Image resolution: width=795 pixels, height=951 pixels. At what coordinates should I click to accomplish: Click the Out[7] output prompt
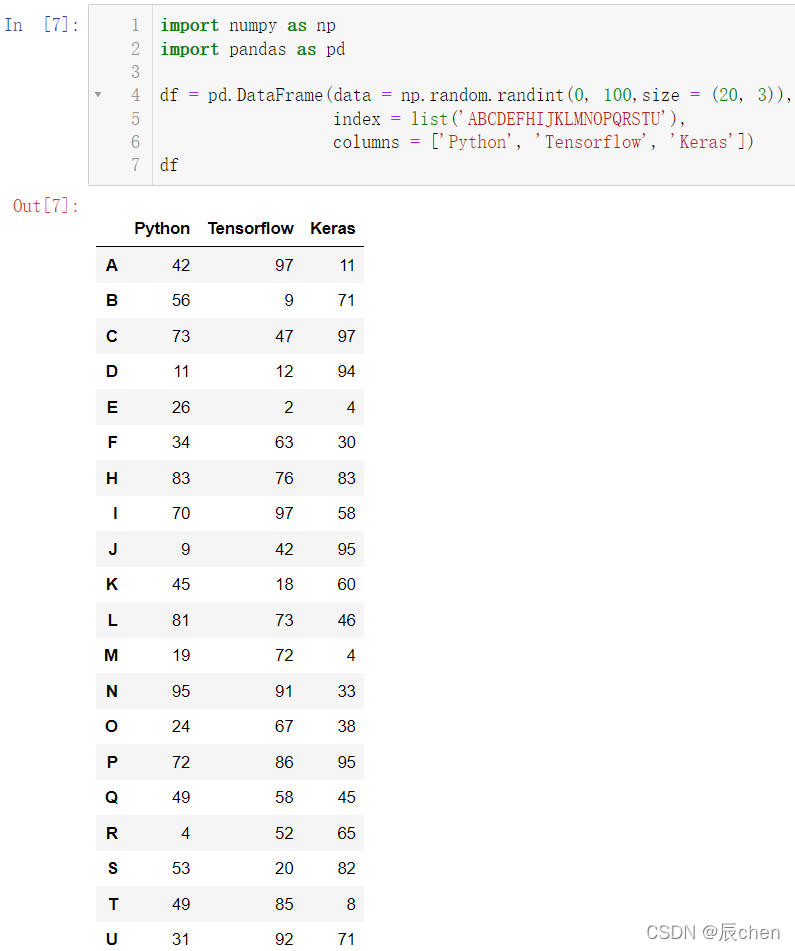[45, 206]
